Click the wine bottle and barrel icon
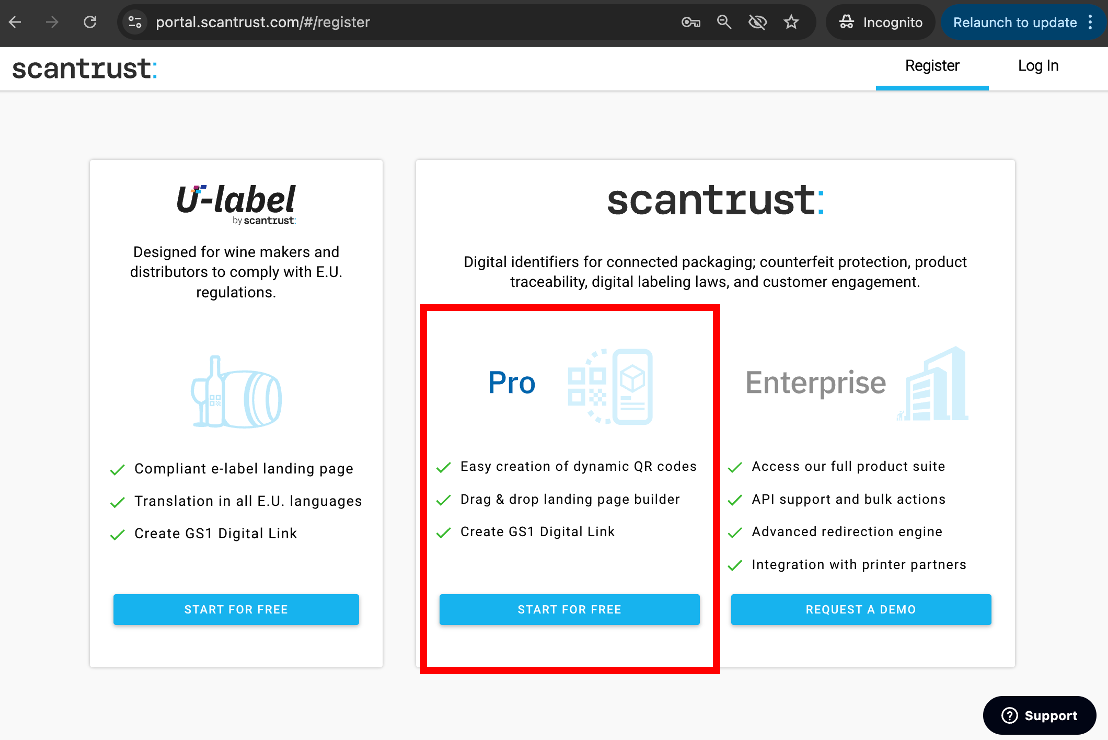The height and width of the screenshot is (740, 1108). coord(236,392)
